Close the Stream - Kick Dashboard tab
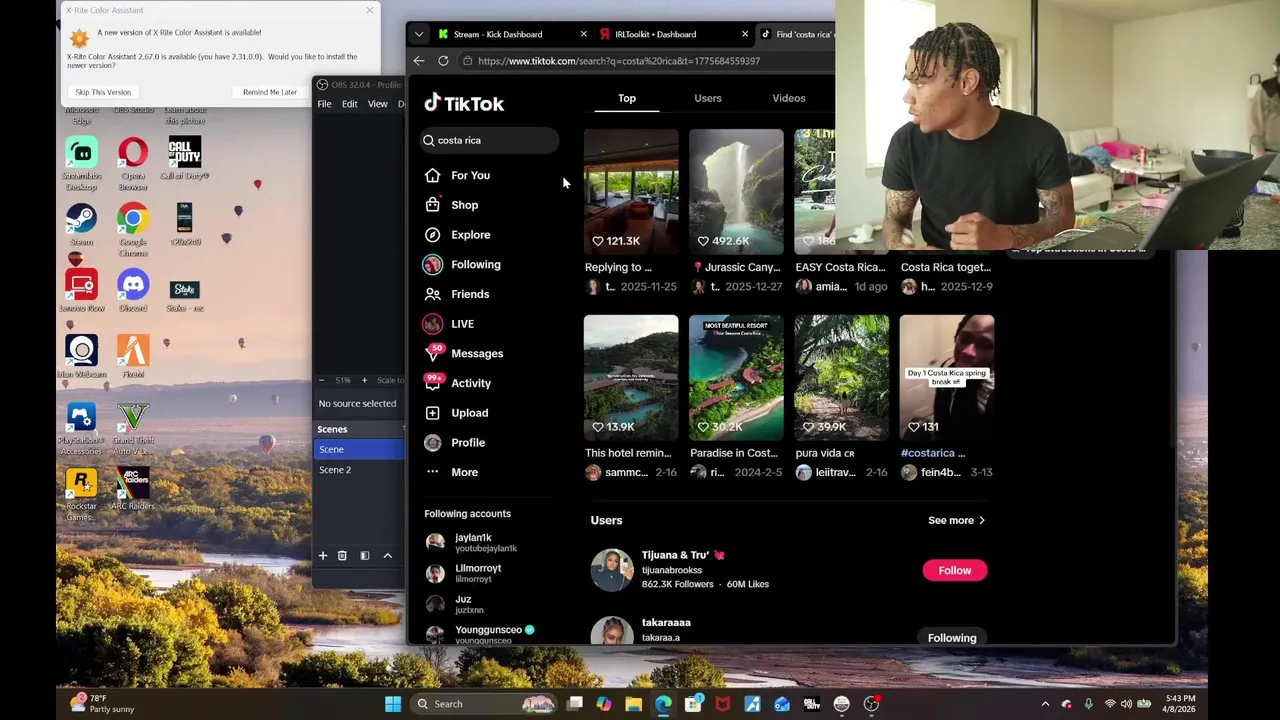 point(584,34)
